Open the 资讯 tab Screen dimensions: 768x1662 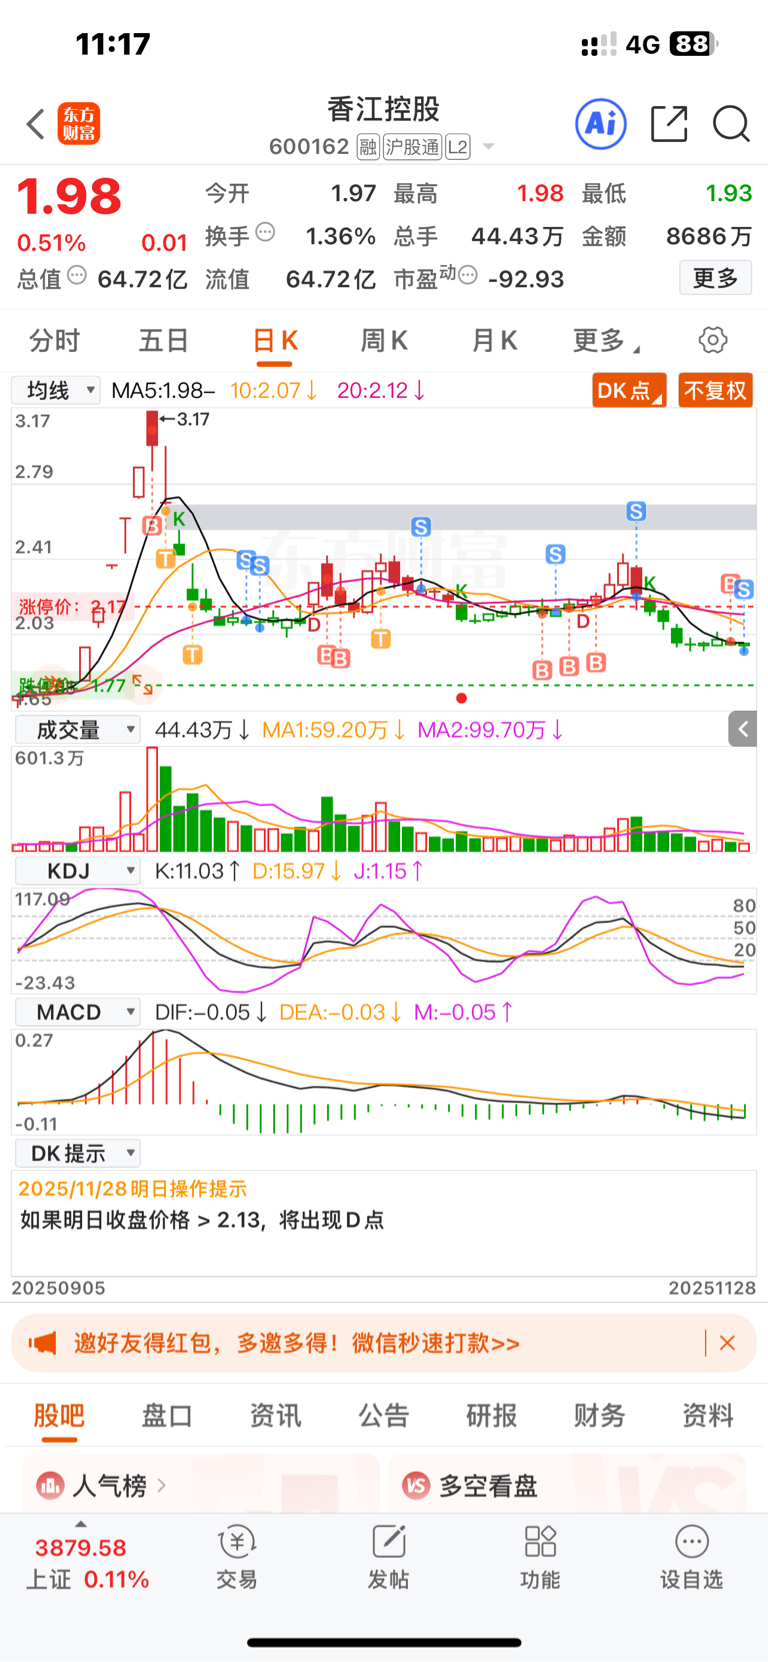coord(275,1415)
